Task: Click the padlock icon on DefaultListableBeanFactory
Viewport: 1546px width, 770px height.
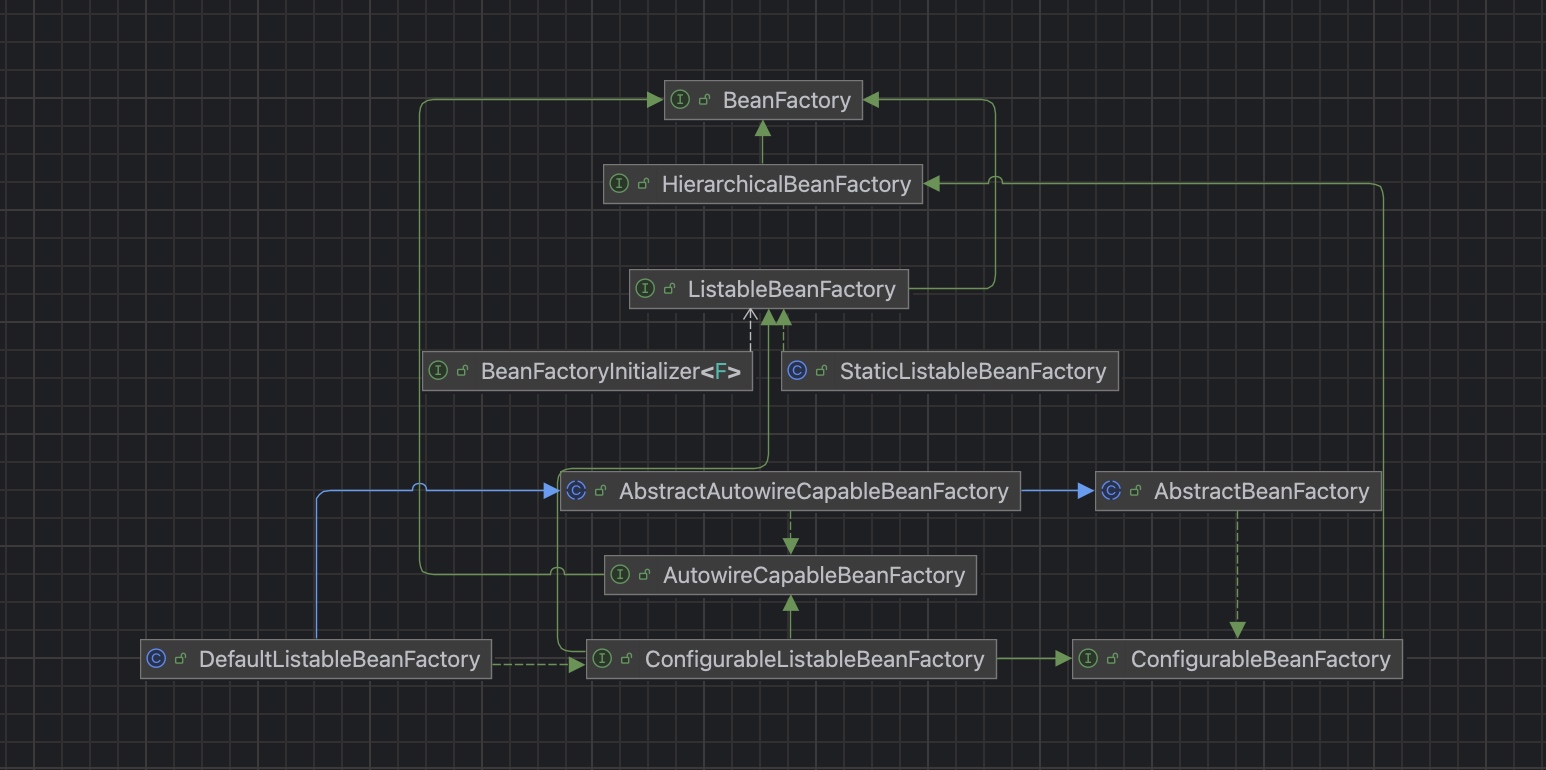Action: coord(180,658)
